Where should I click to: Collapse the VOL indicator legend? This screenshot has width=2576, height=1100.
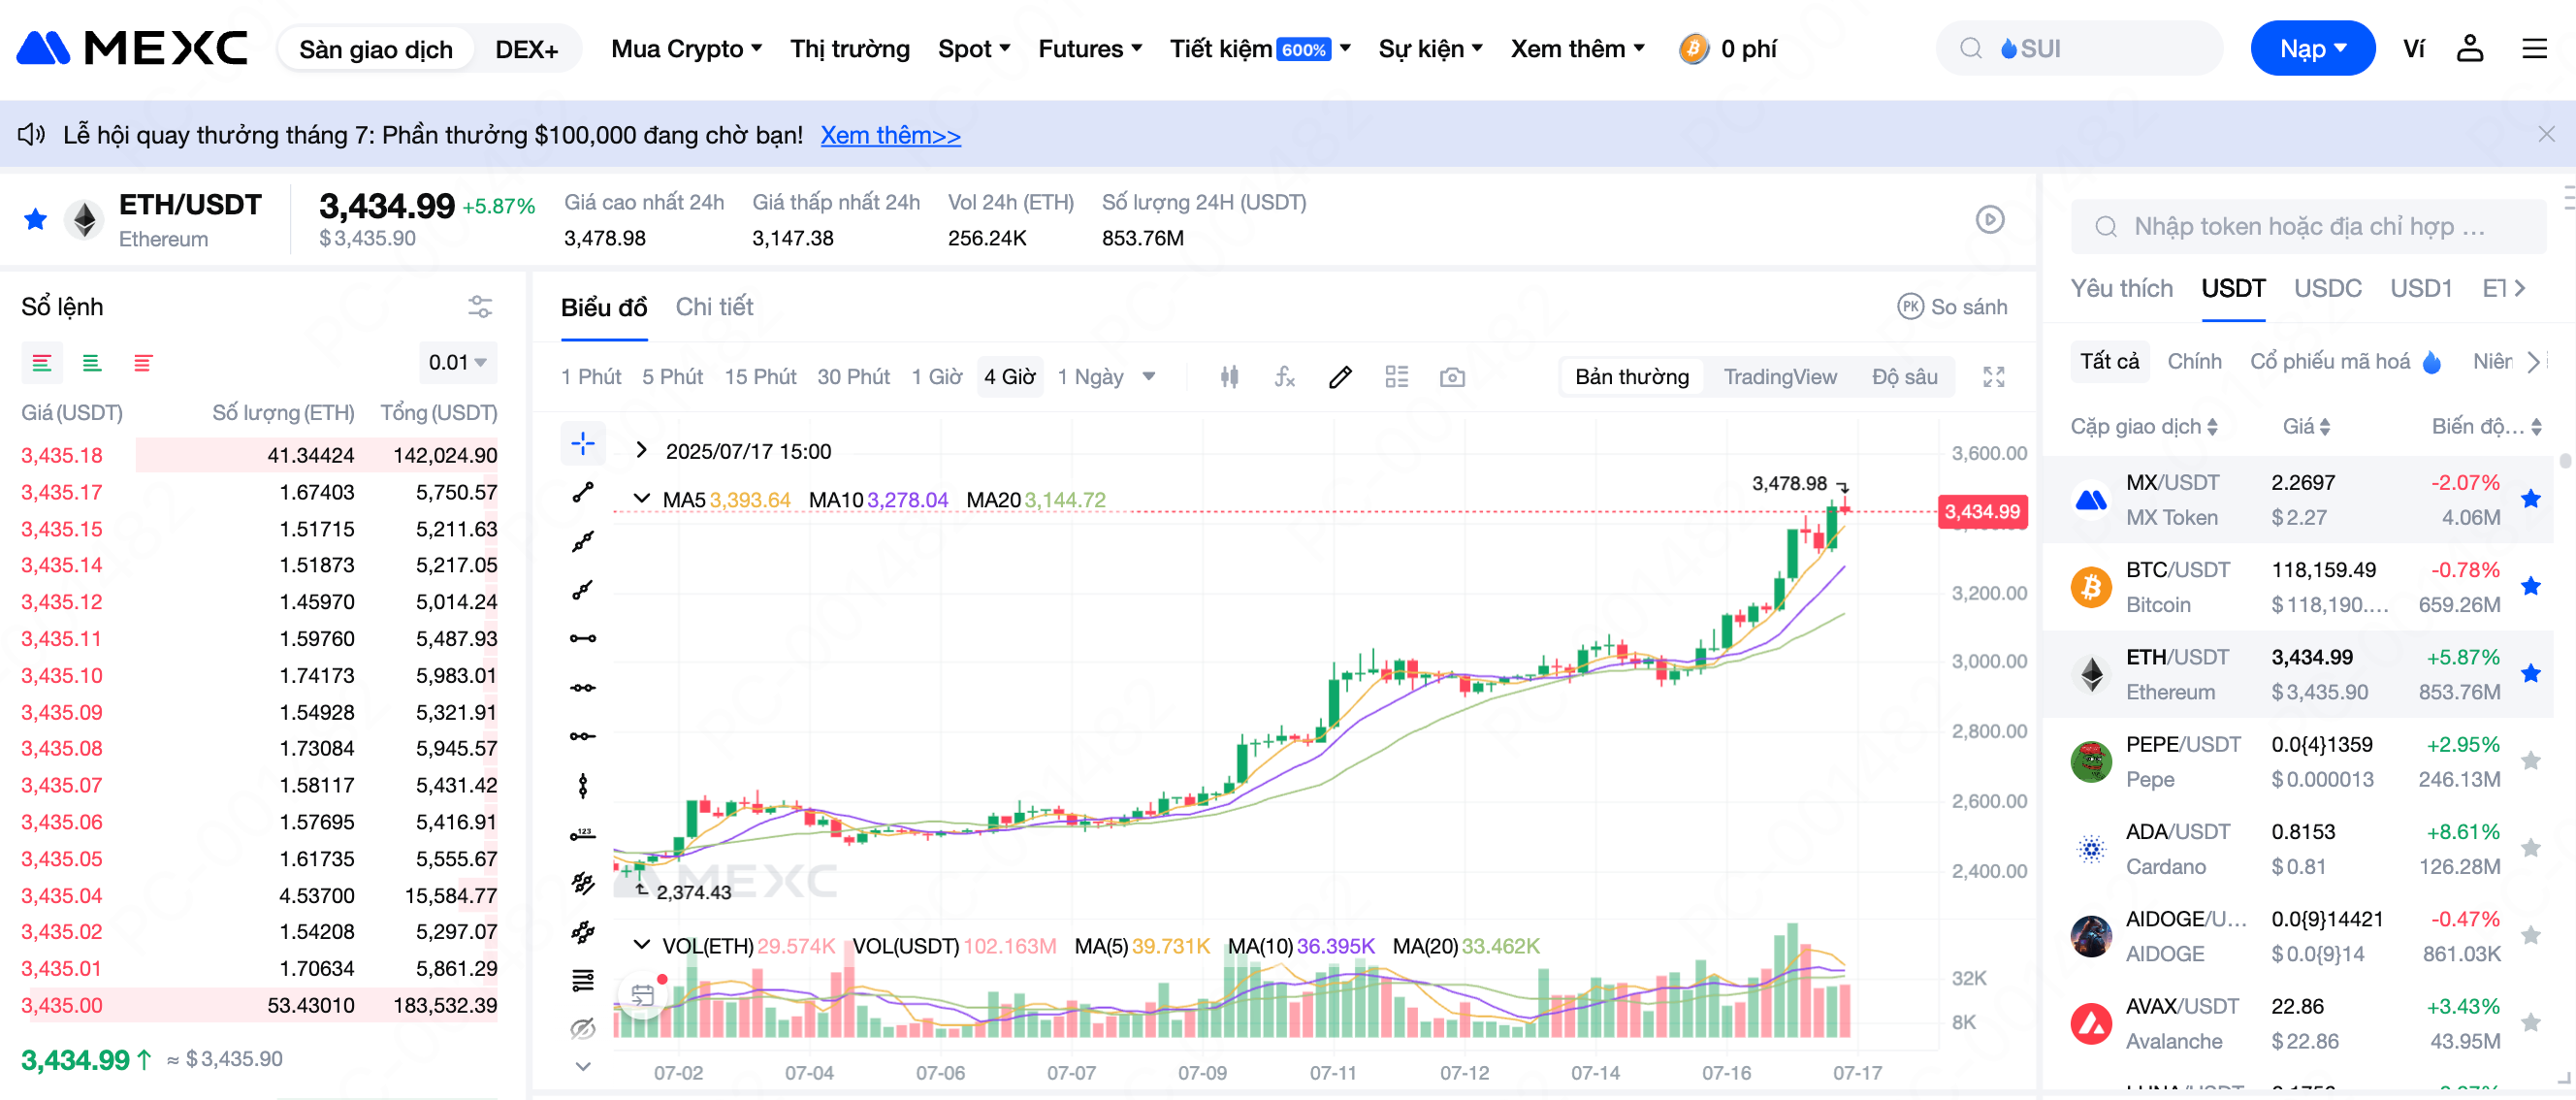(x=642, y=944)
